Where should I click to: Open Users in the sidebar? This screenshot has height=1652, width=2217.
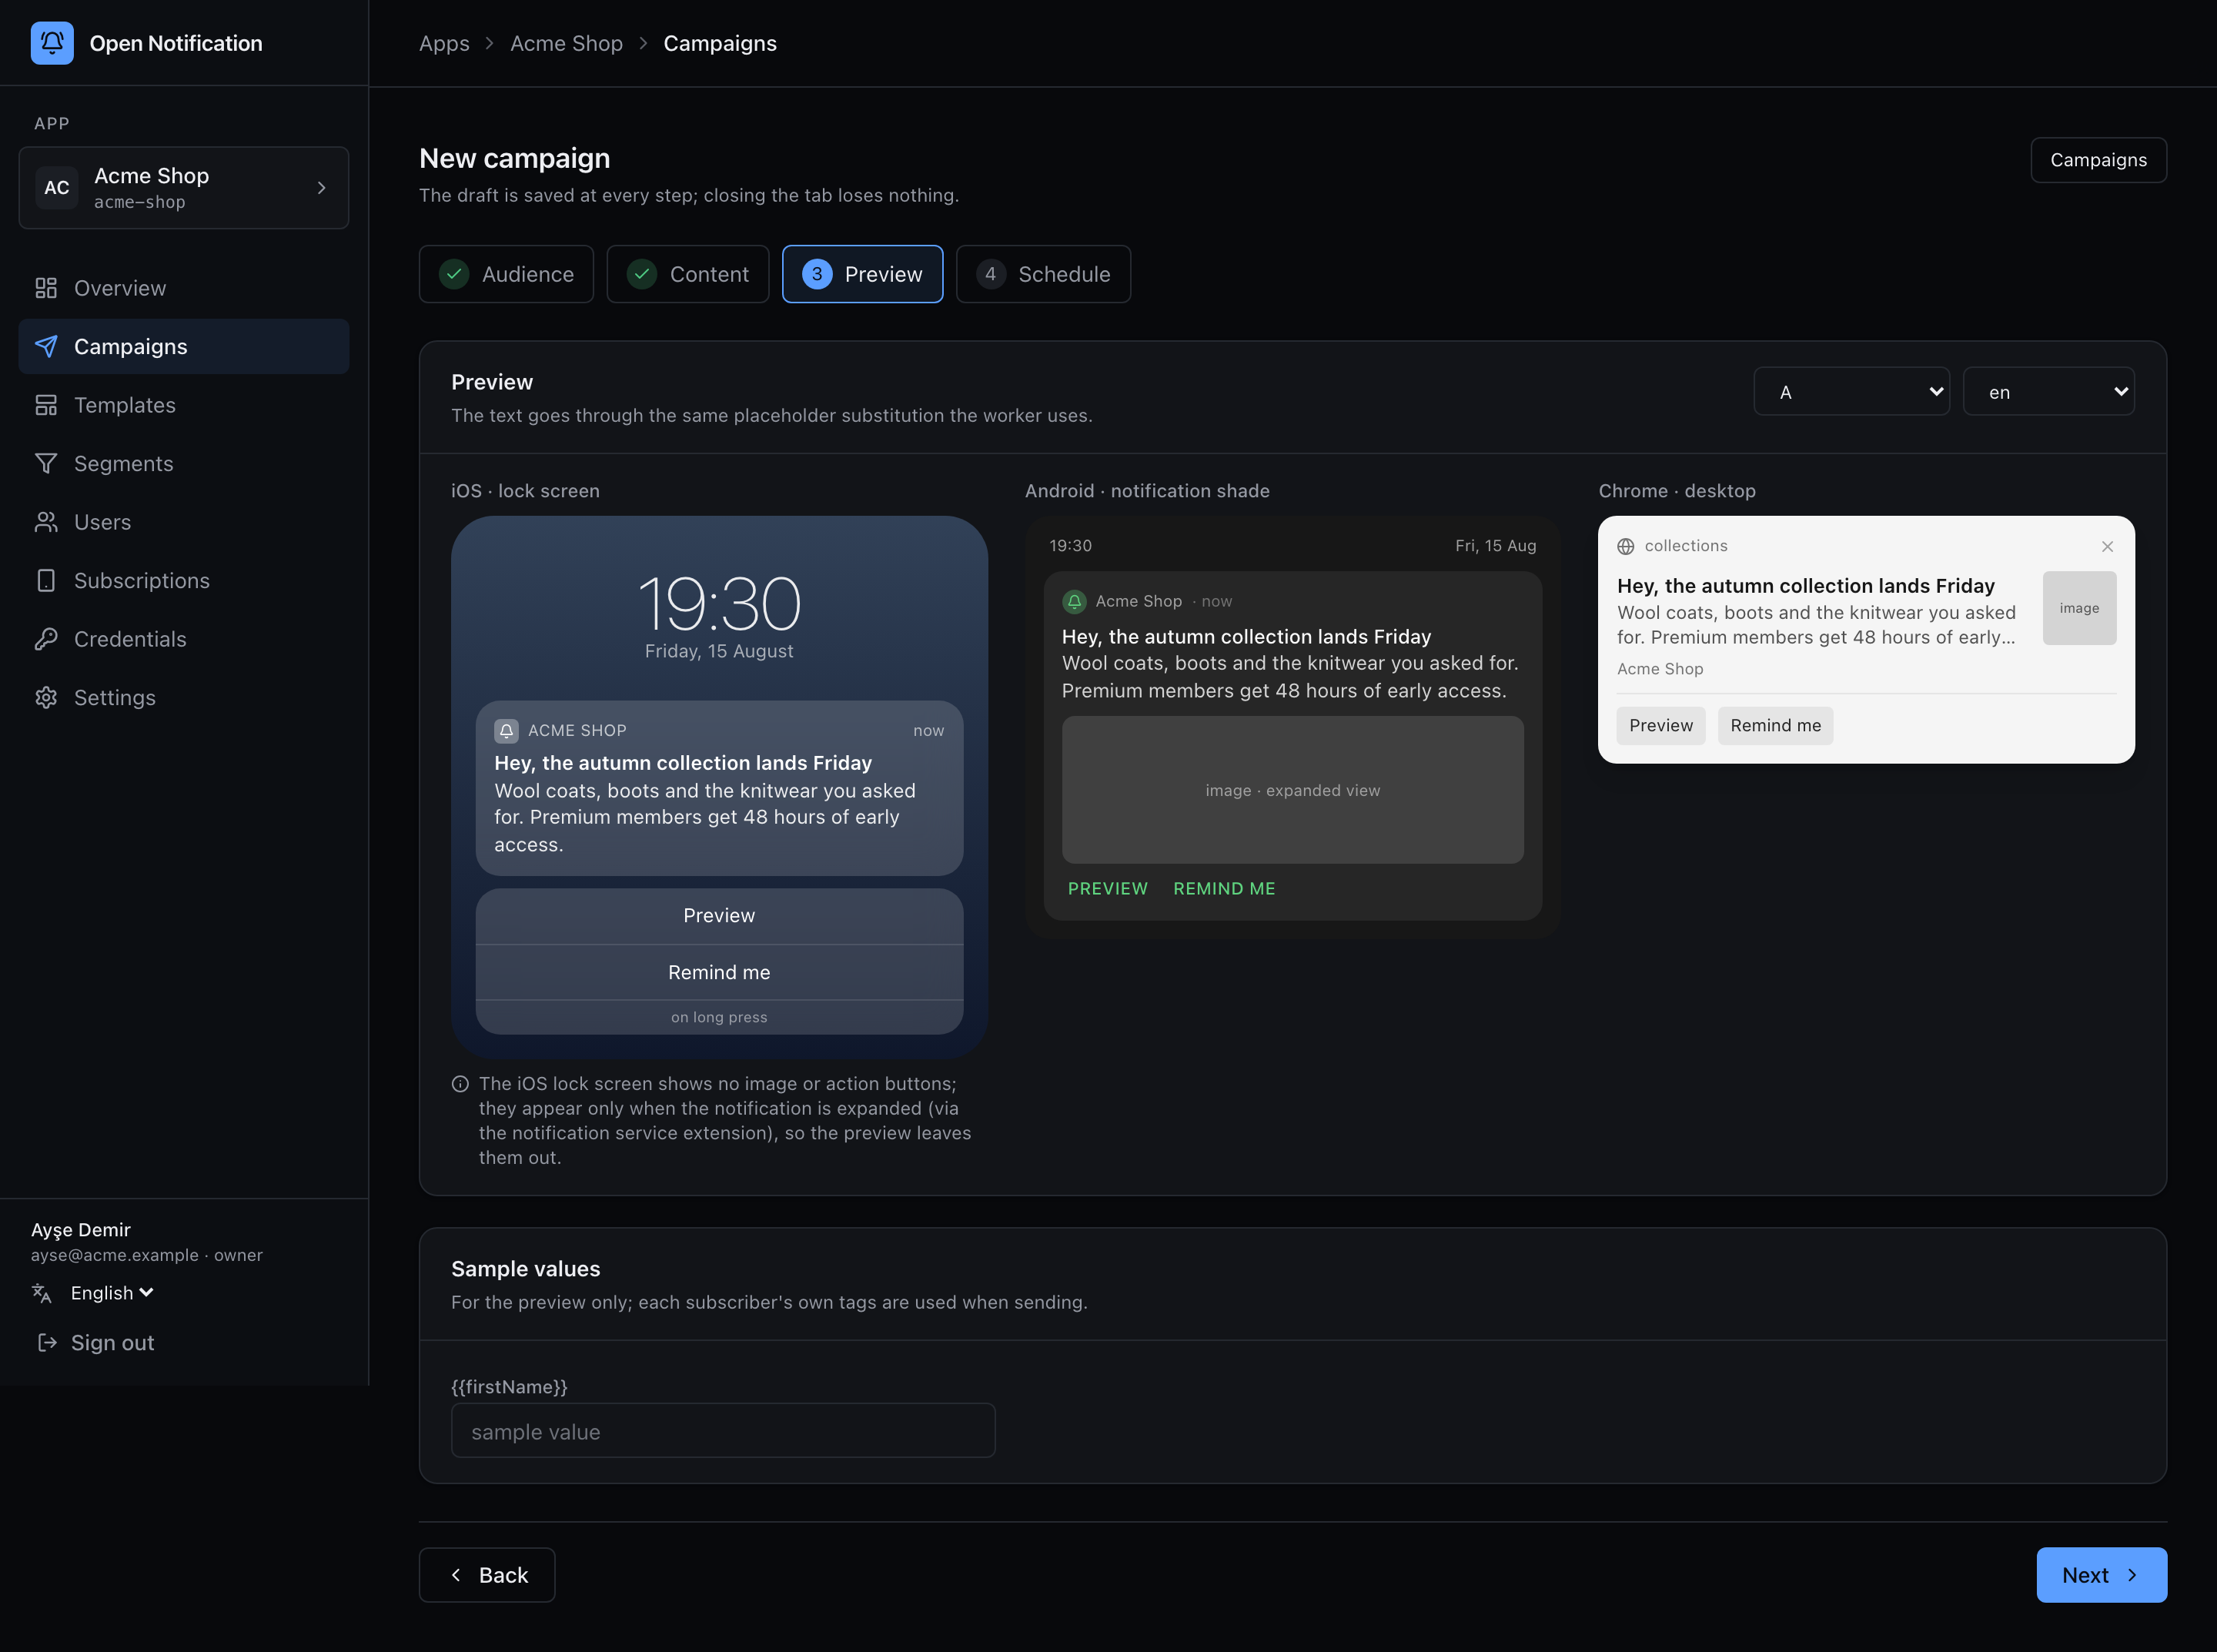[184, 522]
